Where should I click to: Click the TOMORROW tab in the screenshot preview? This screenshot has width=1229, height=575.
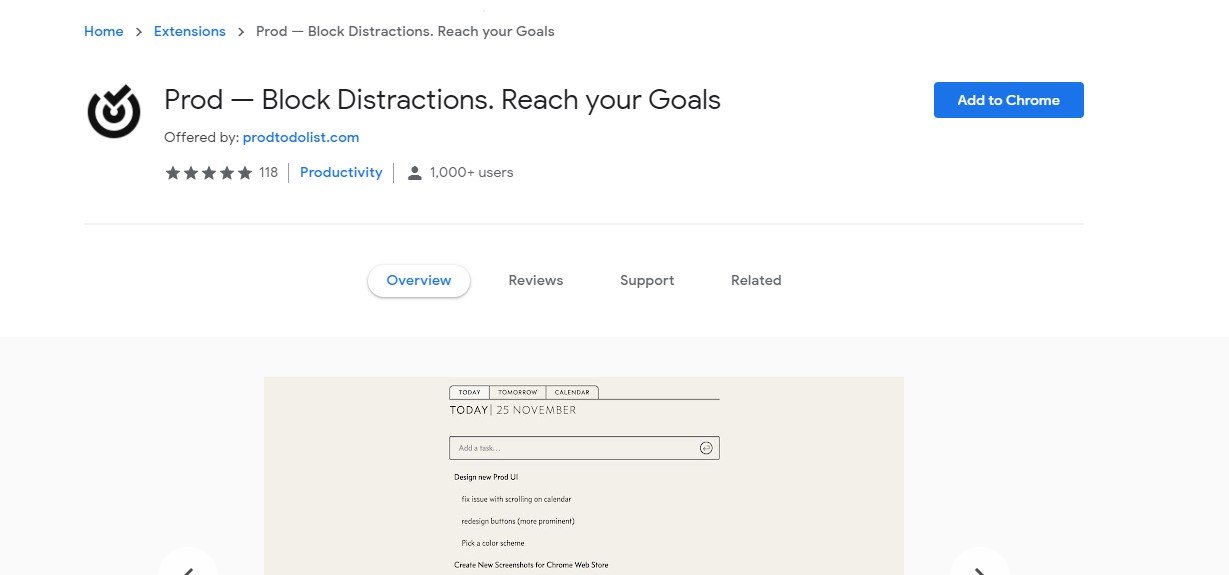pyautogui.click(x=517, y=392)
